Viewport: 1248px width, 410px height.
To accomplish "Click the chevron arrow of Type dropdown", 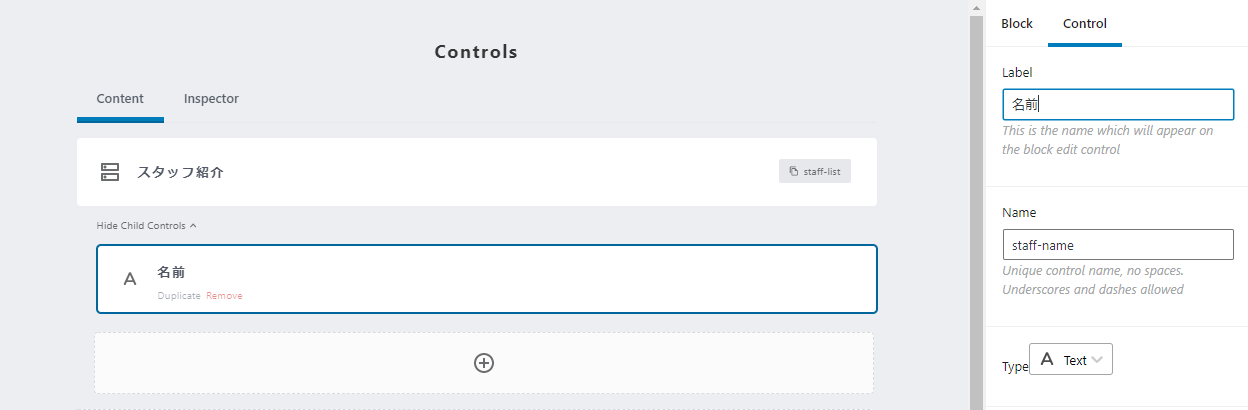I will pos(1098,360).
